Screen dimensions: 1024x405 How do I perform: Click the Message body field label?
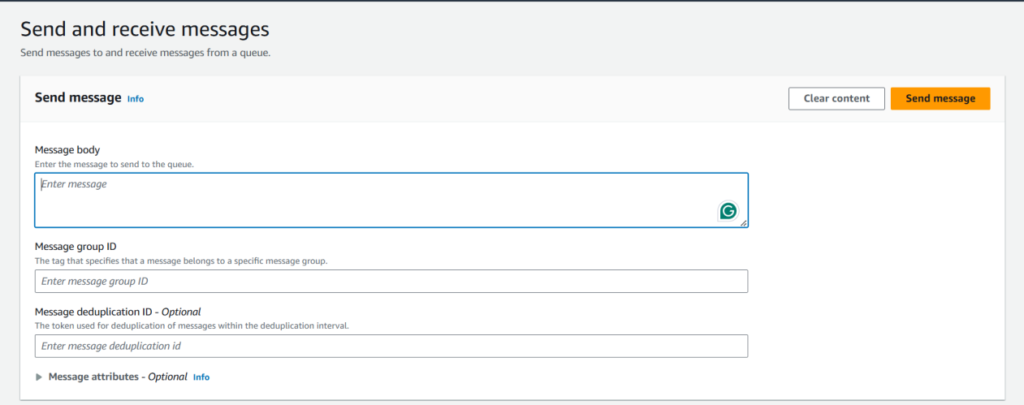67,150
